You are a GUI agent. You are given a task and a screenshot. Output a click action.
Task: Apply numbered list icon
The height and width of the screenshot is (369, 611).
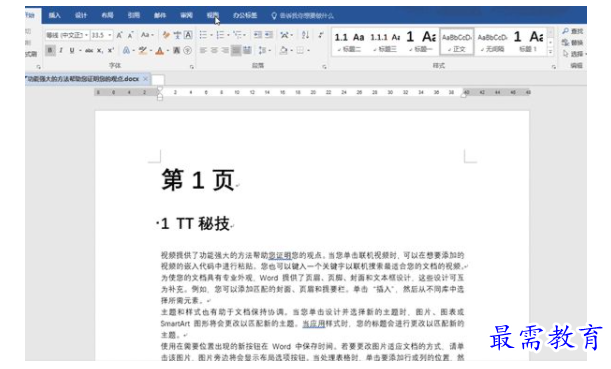220,35
